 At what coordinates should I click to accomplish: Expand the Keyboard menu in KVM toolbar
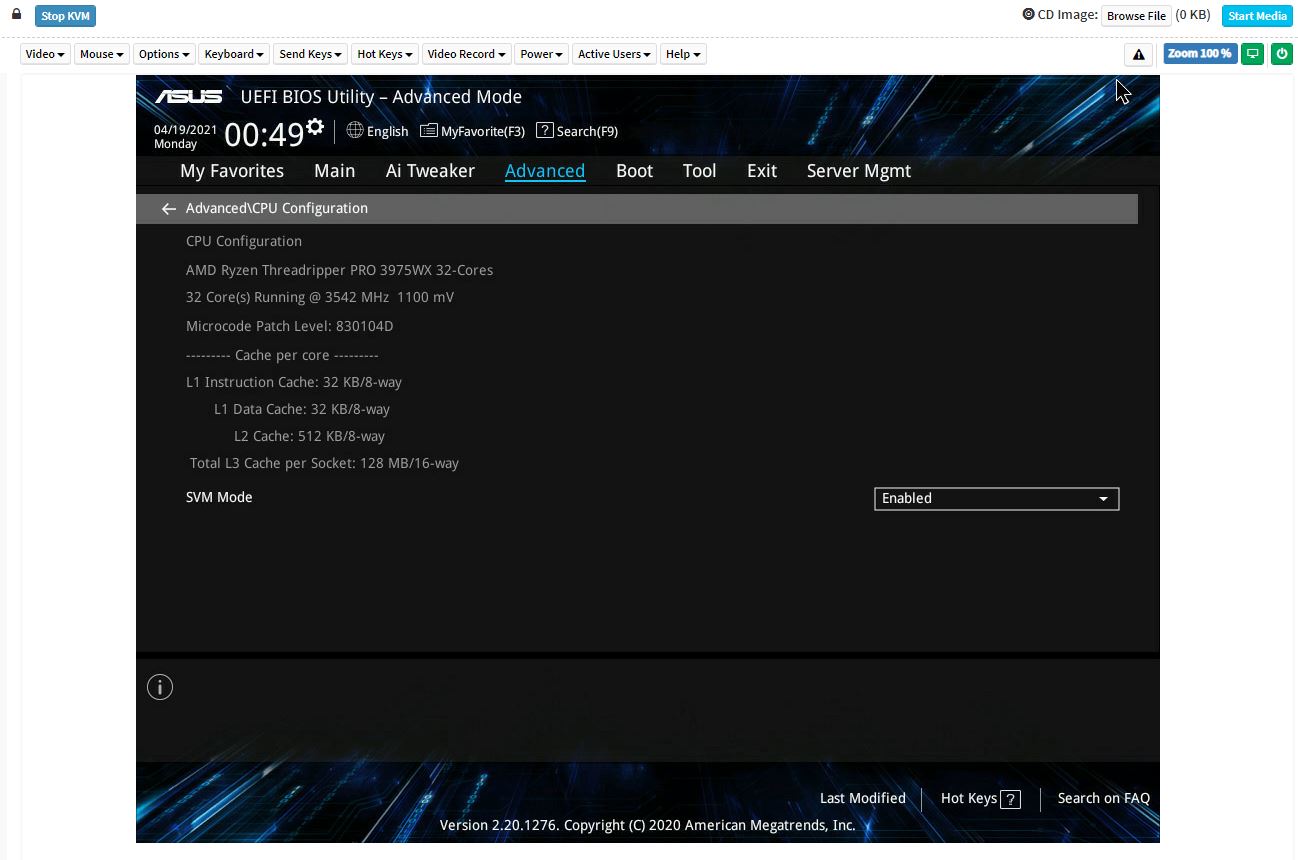click(x=233, y=54)
